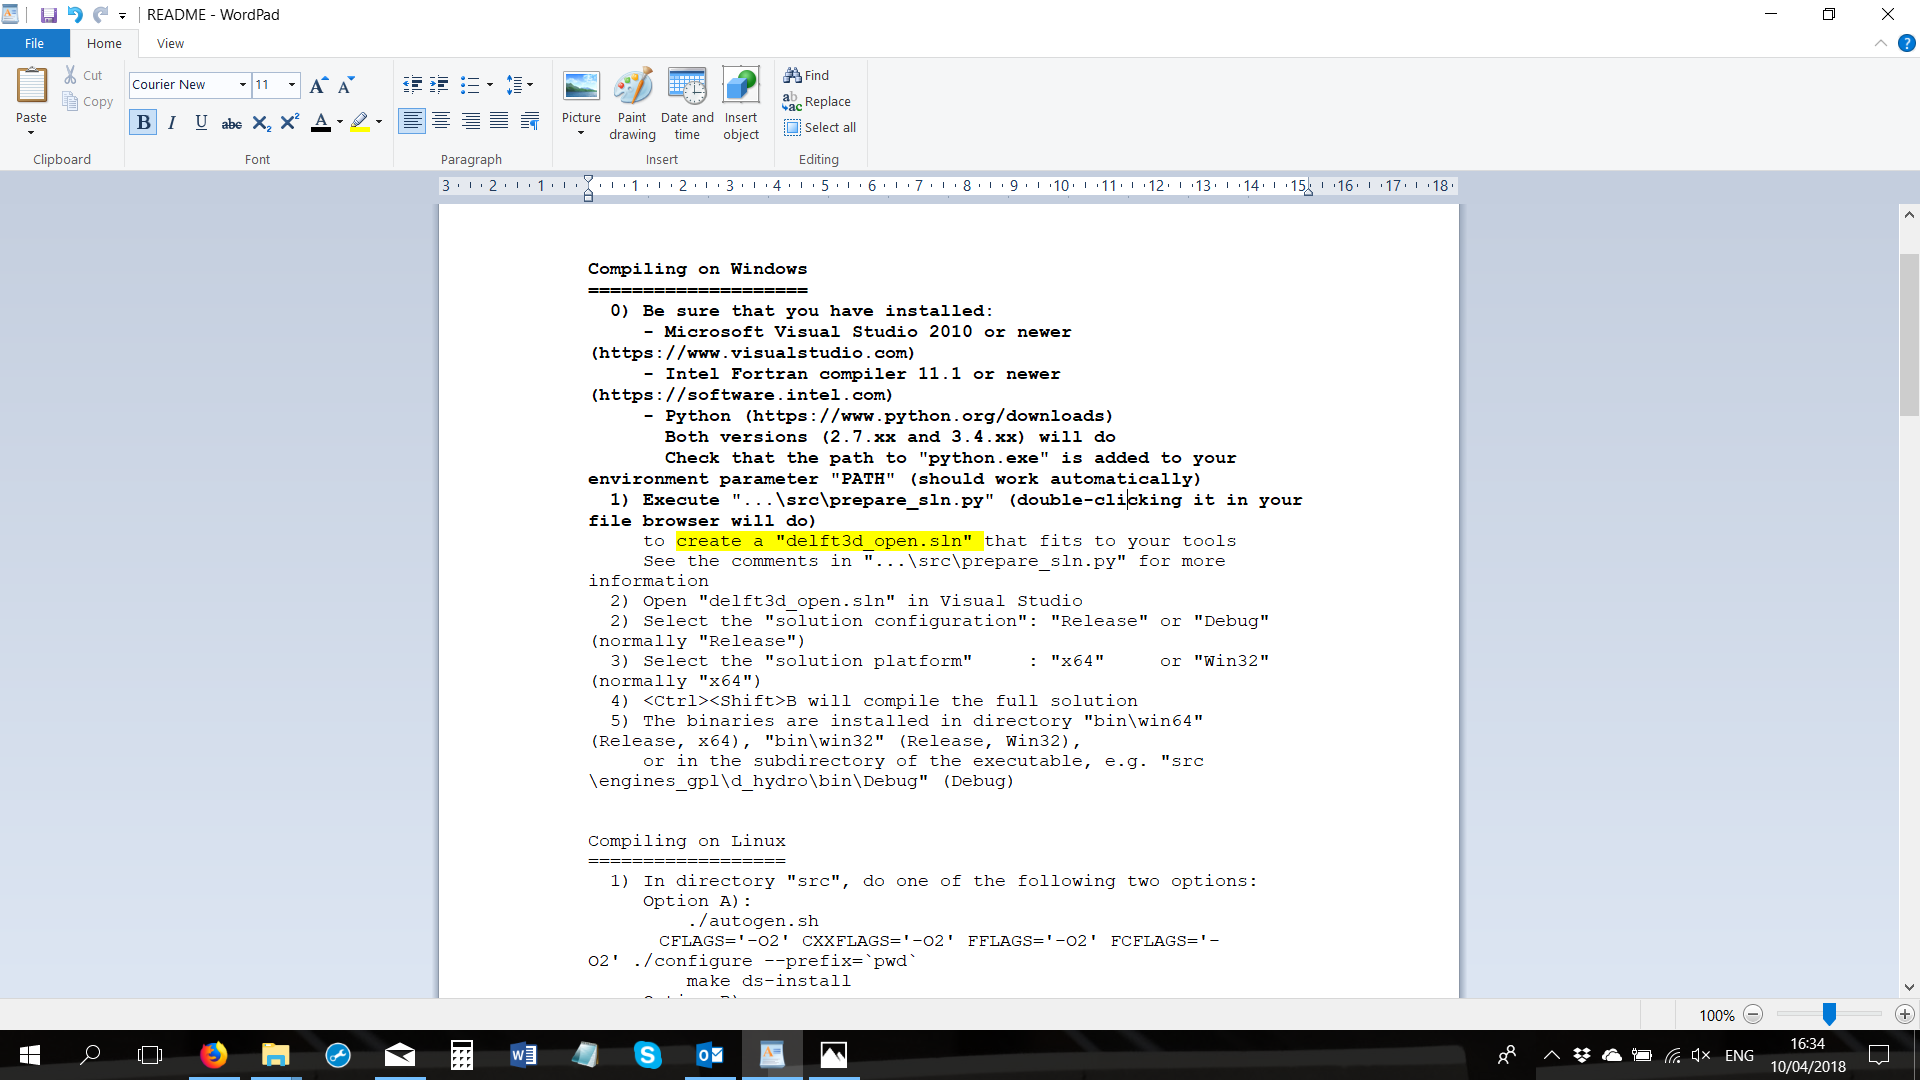Click the Grow font icon

(318, 85)
